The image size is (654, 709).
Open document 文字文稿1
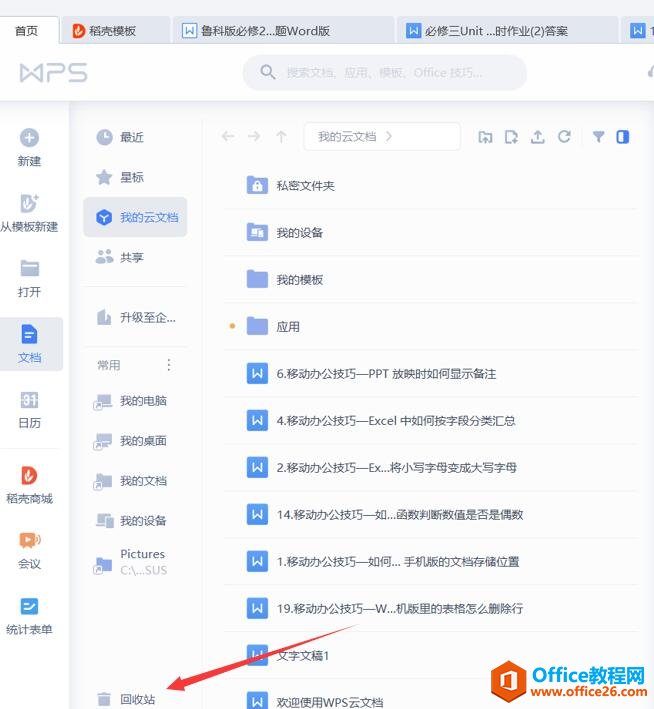coord(430,655)
